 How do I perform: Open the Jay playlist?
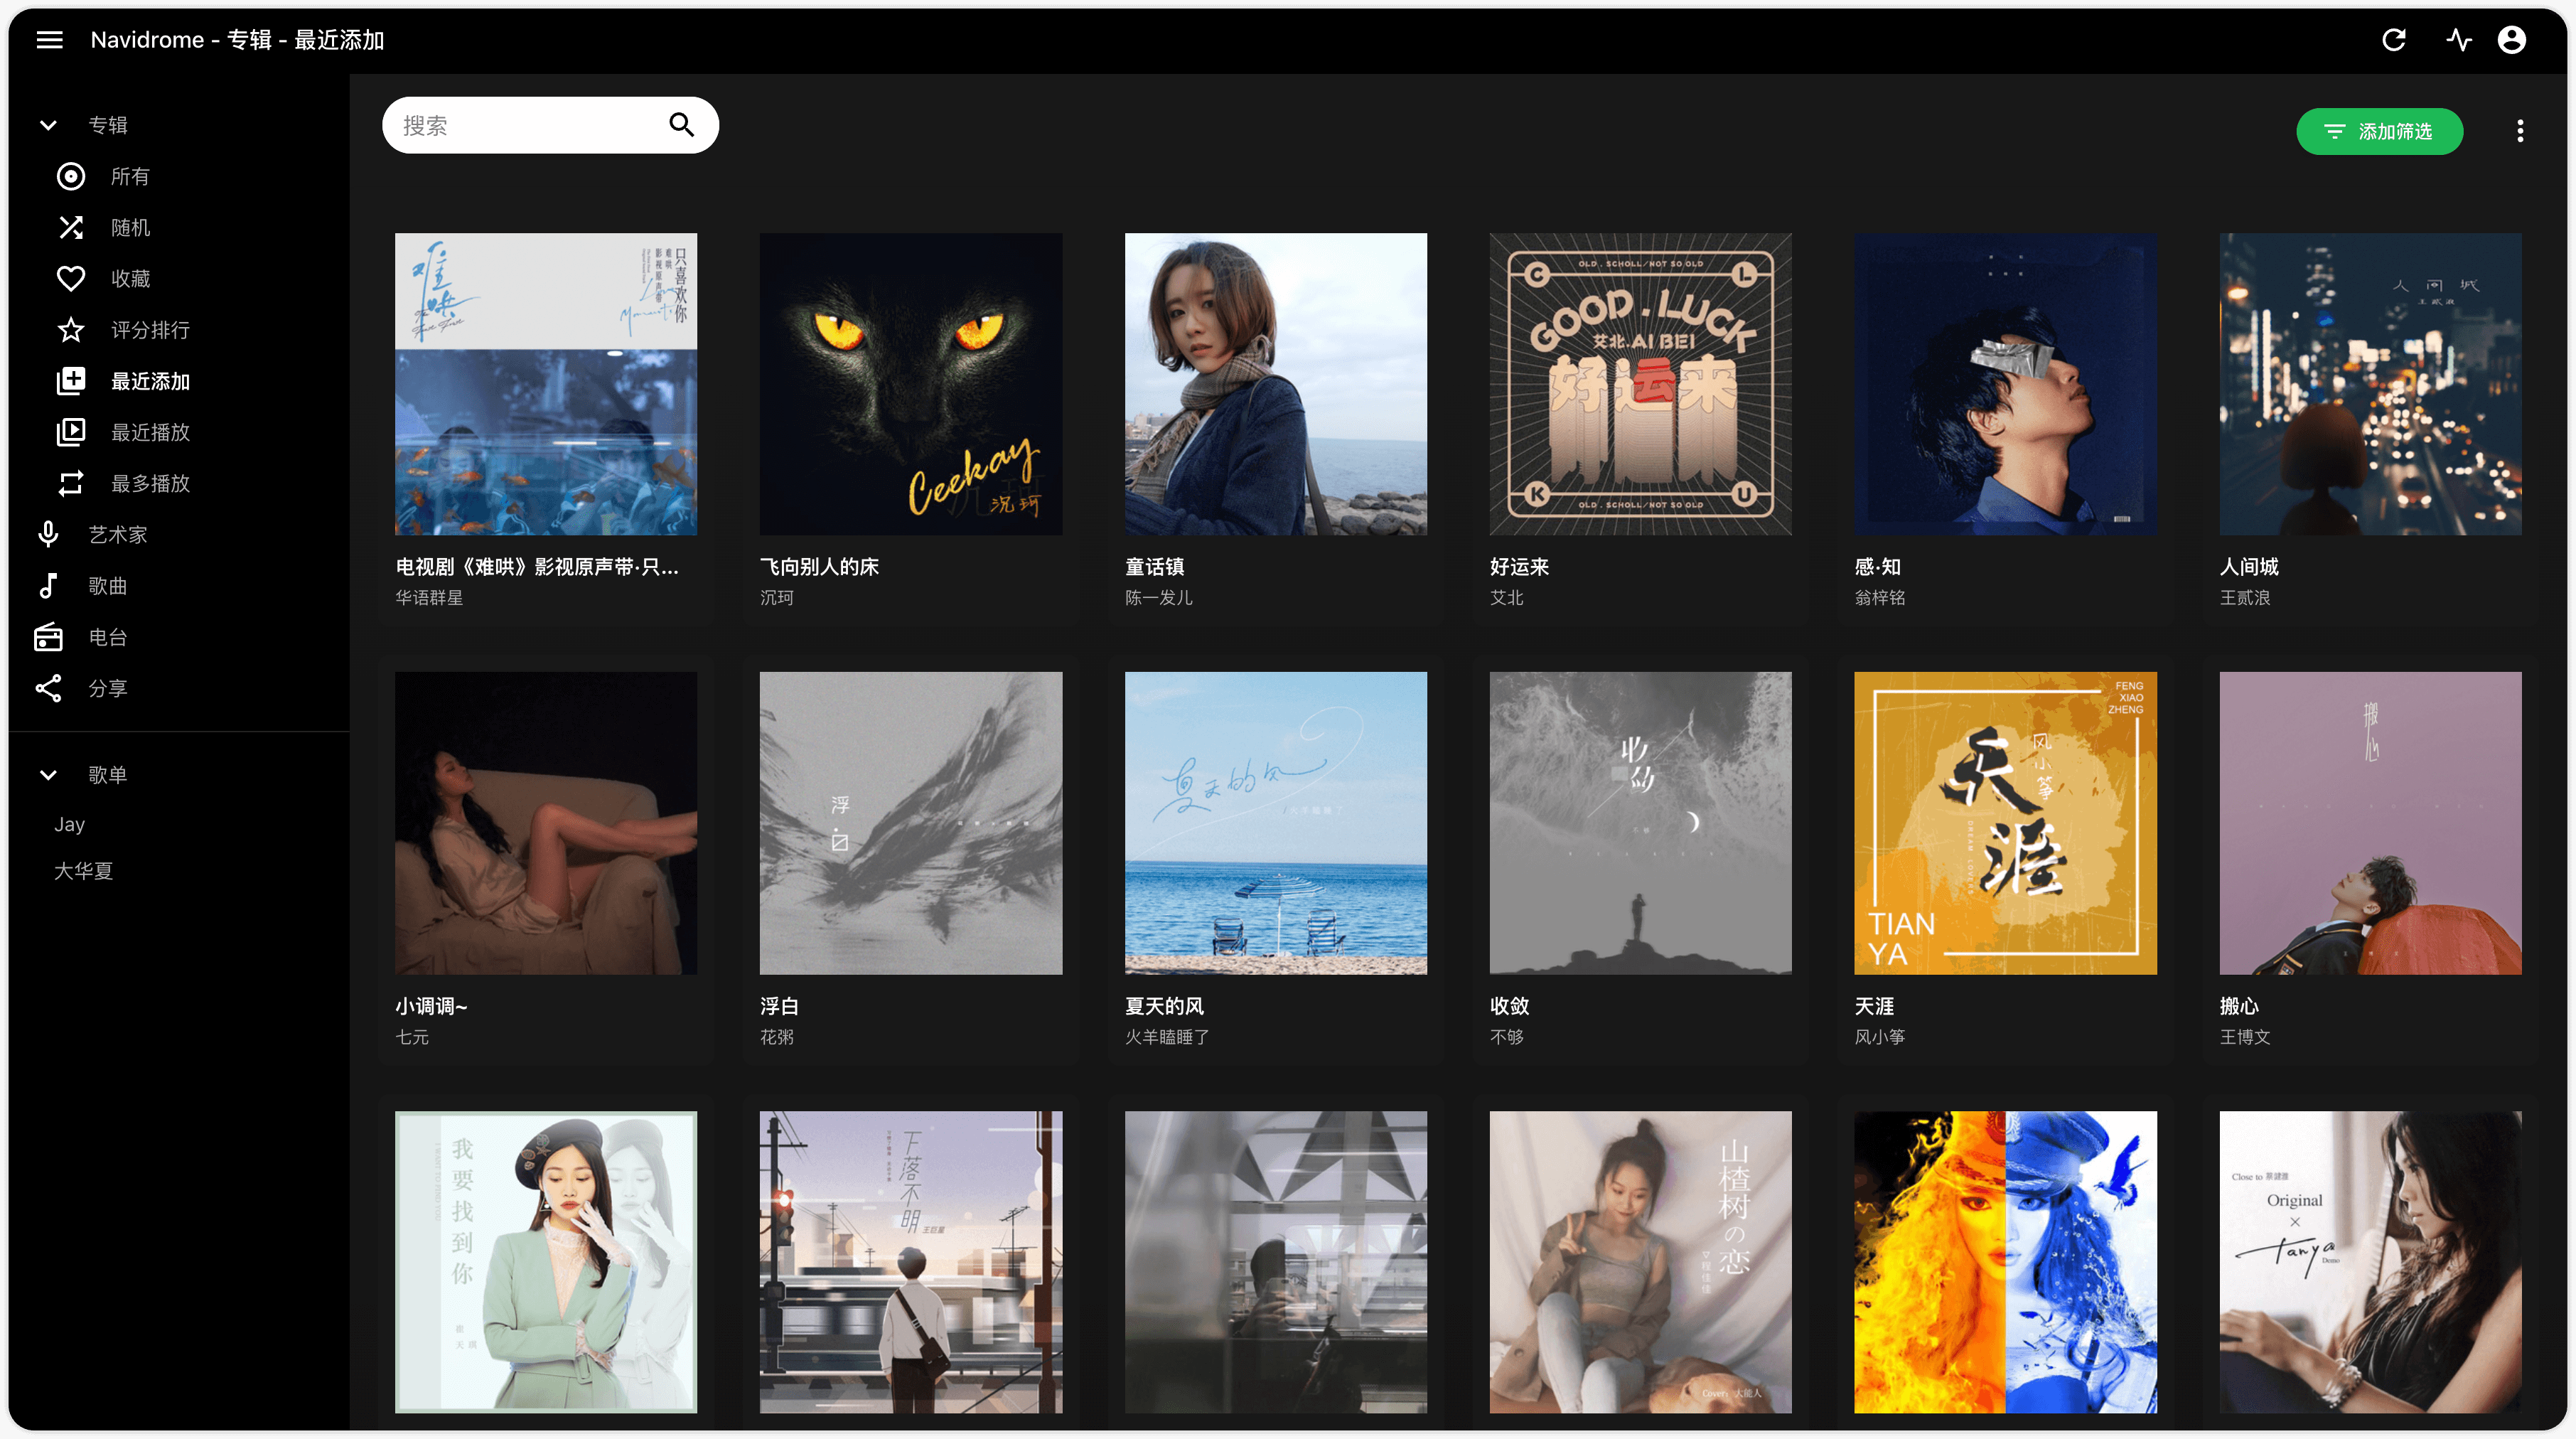pyautogui.click(x=69, y=824)
